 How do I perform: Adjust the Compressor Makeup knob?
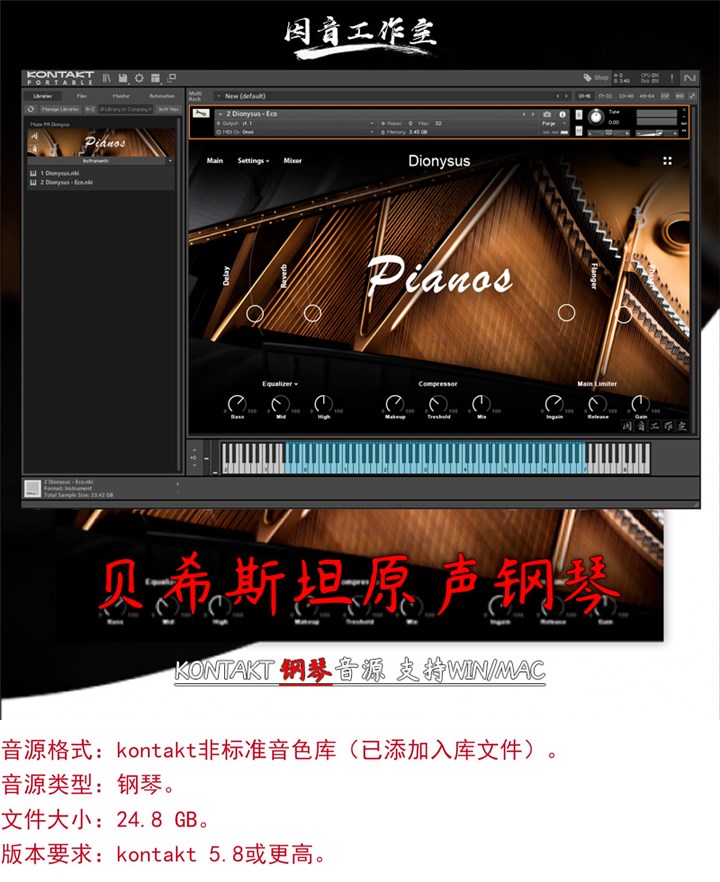coord(395,403)
